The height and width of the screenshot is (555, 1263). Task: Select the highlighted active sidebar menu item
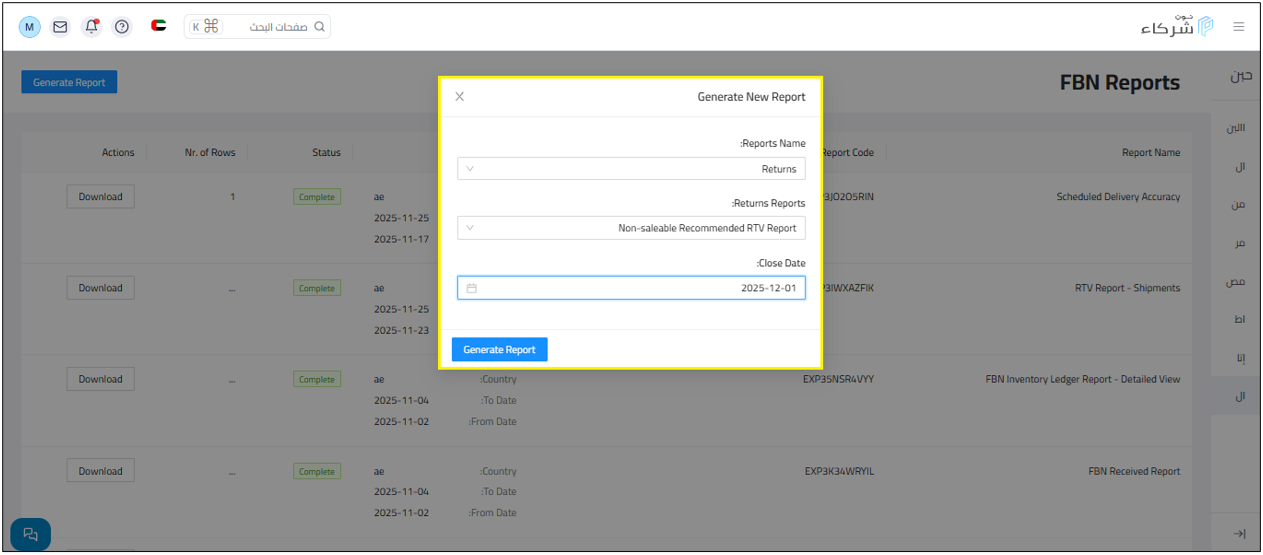coord(1239,396)
